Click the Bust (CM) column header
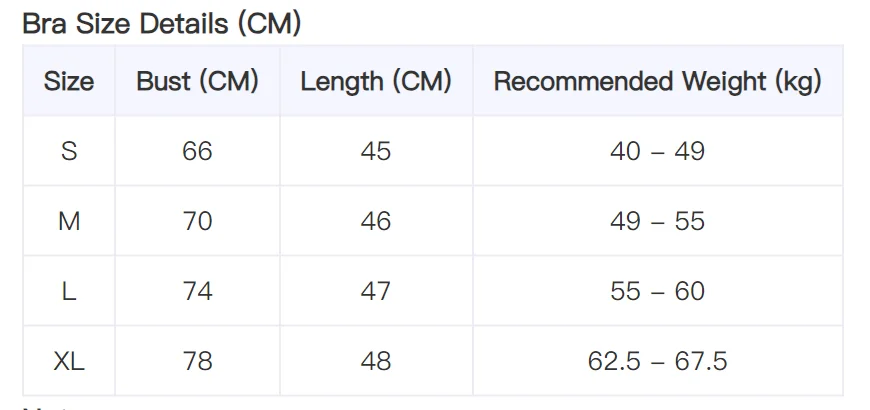The height and width of the screenshot is (410, 870). point(198,81)
